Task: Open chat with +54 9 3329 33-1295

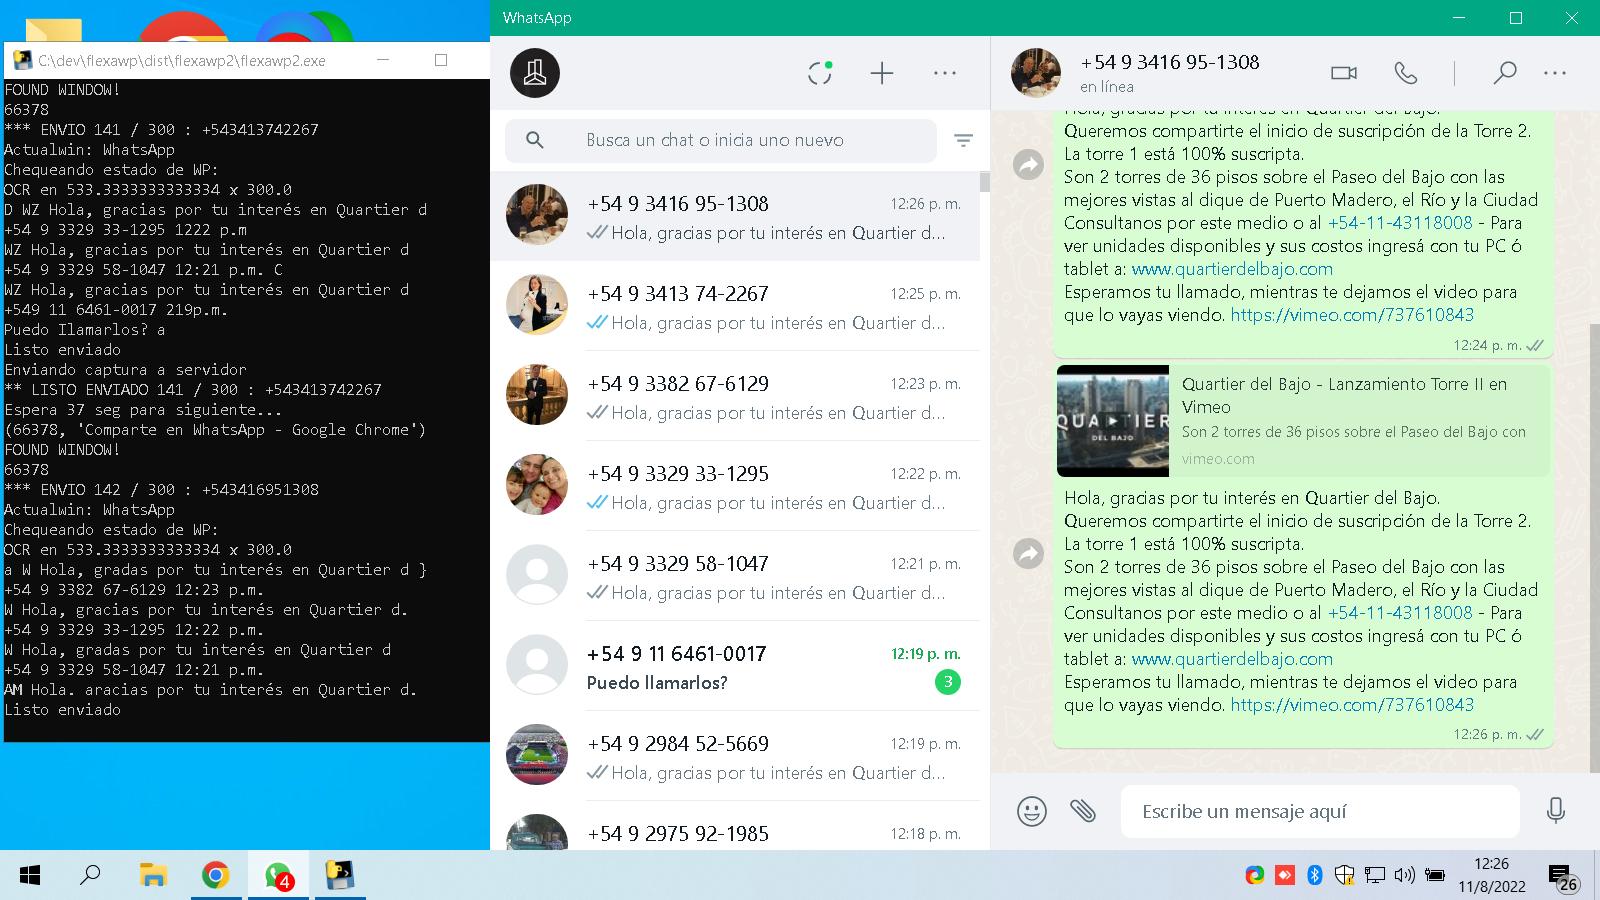Action: 735,486
